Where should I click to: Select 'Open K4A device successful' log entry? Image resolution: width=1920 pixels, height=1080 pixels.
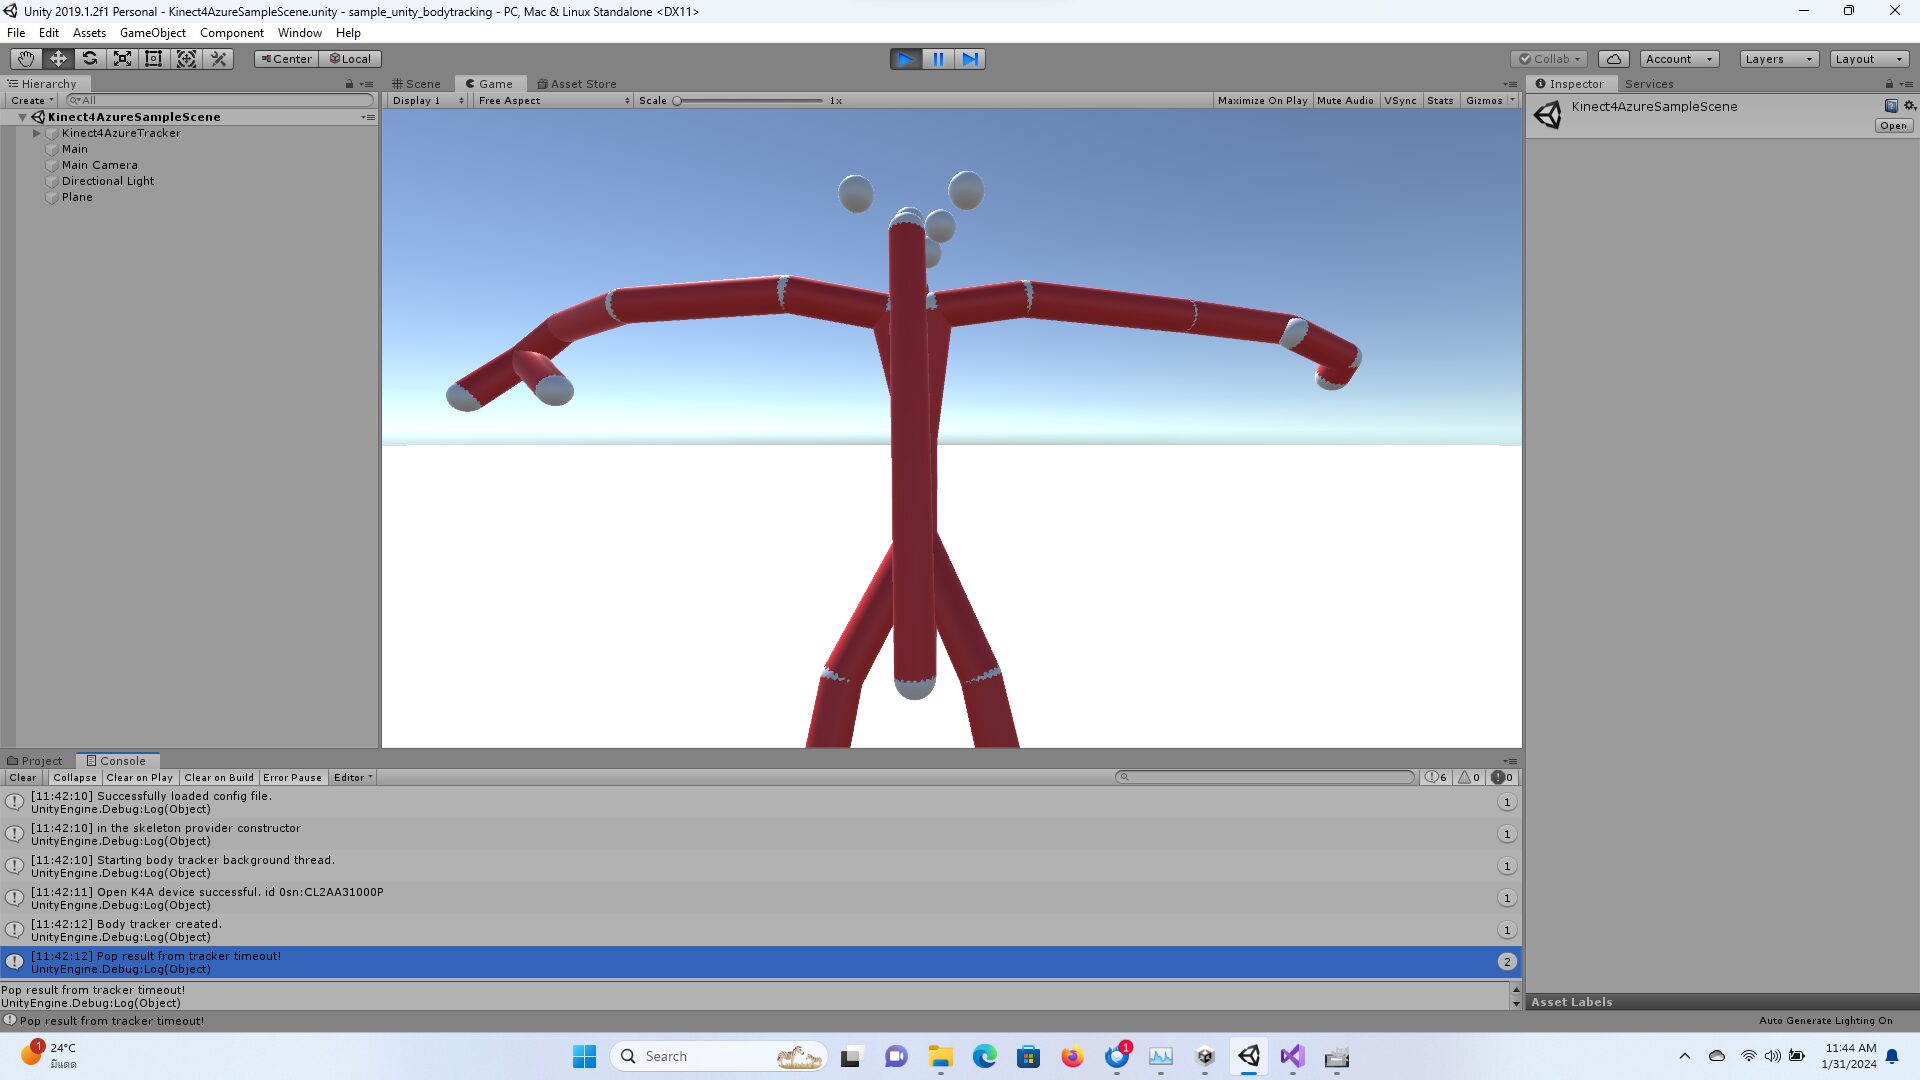coord(760,898)
